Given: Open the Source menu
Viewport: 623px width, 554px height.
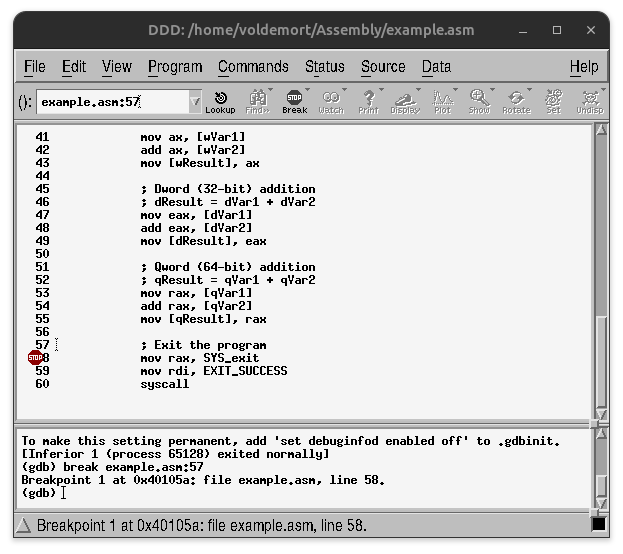Looking at the screenshot, I should [383, 66].
